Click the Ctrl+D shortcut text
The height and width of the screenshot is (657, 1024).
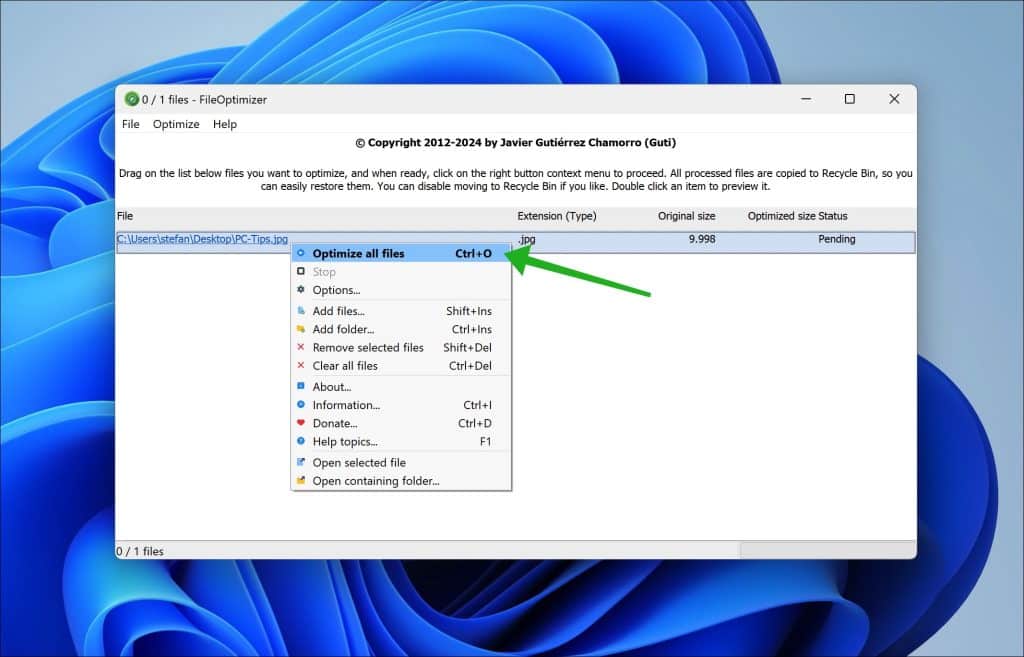coord(475,423)
